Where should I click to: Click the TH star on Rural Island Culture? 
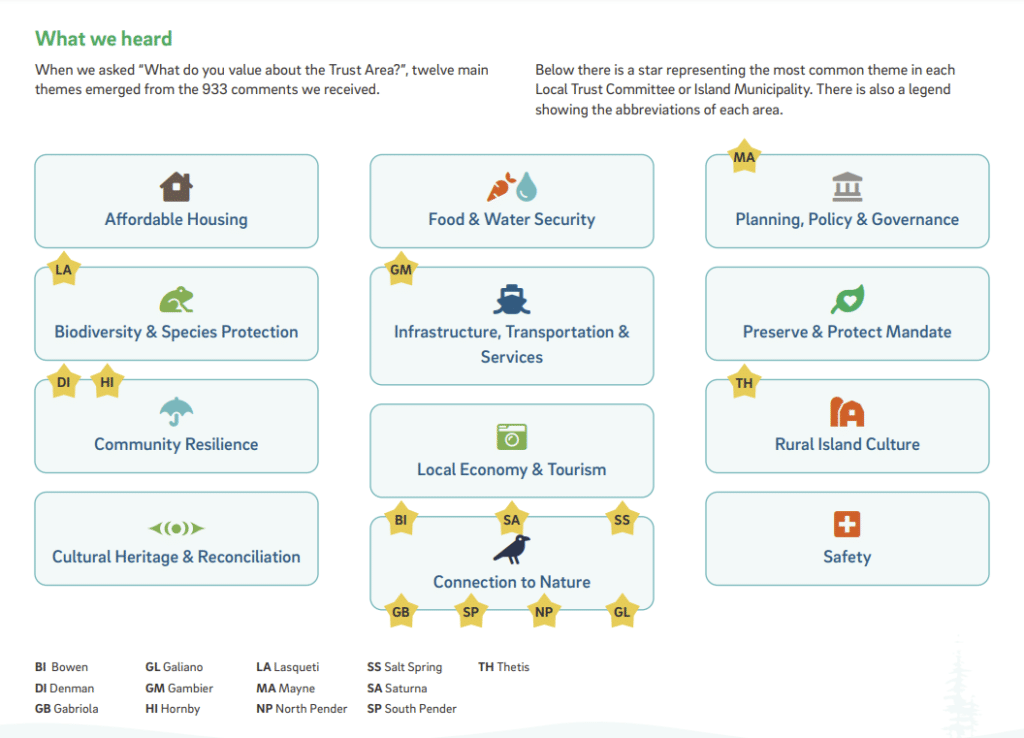point(744,383)
